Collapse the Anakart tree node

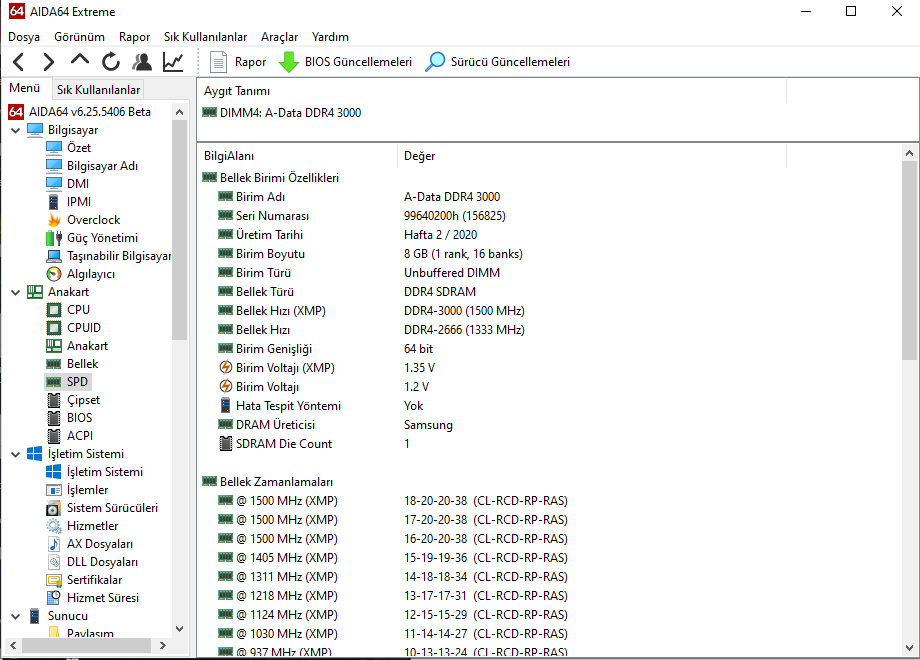tap(16, 292)
